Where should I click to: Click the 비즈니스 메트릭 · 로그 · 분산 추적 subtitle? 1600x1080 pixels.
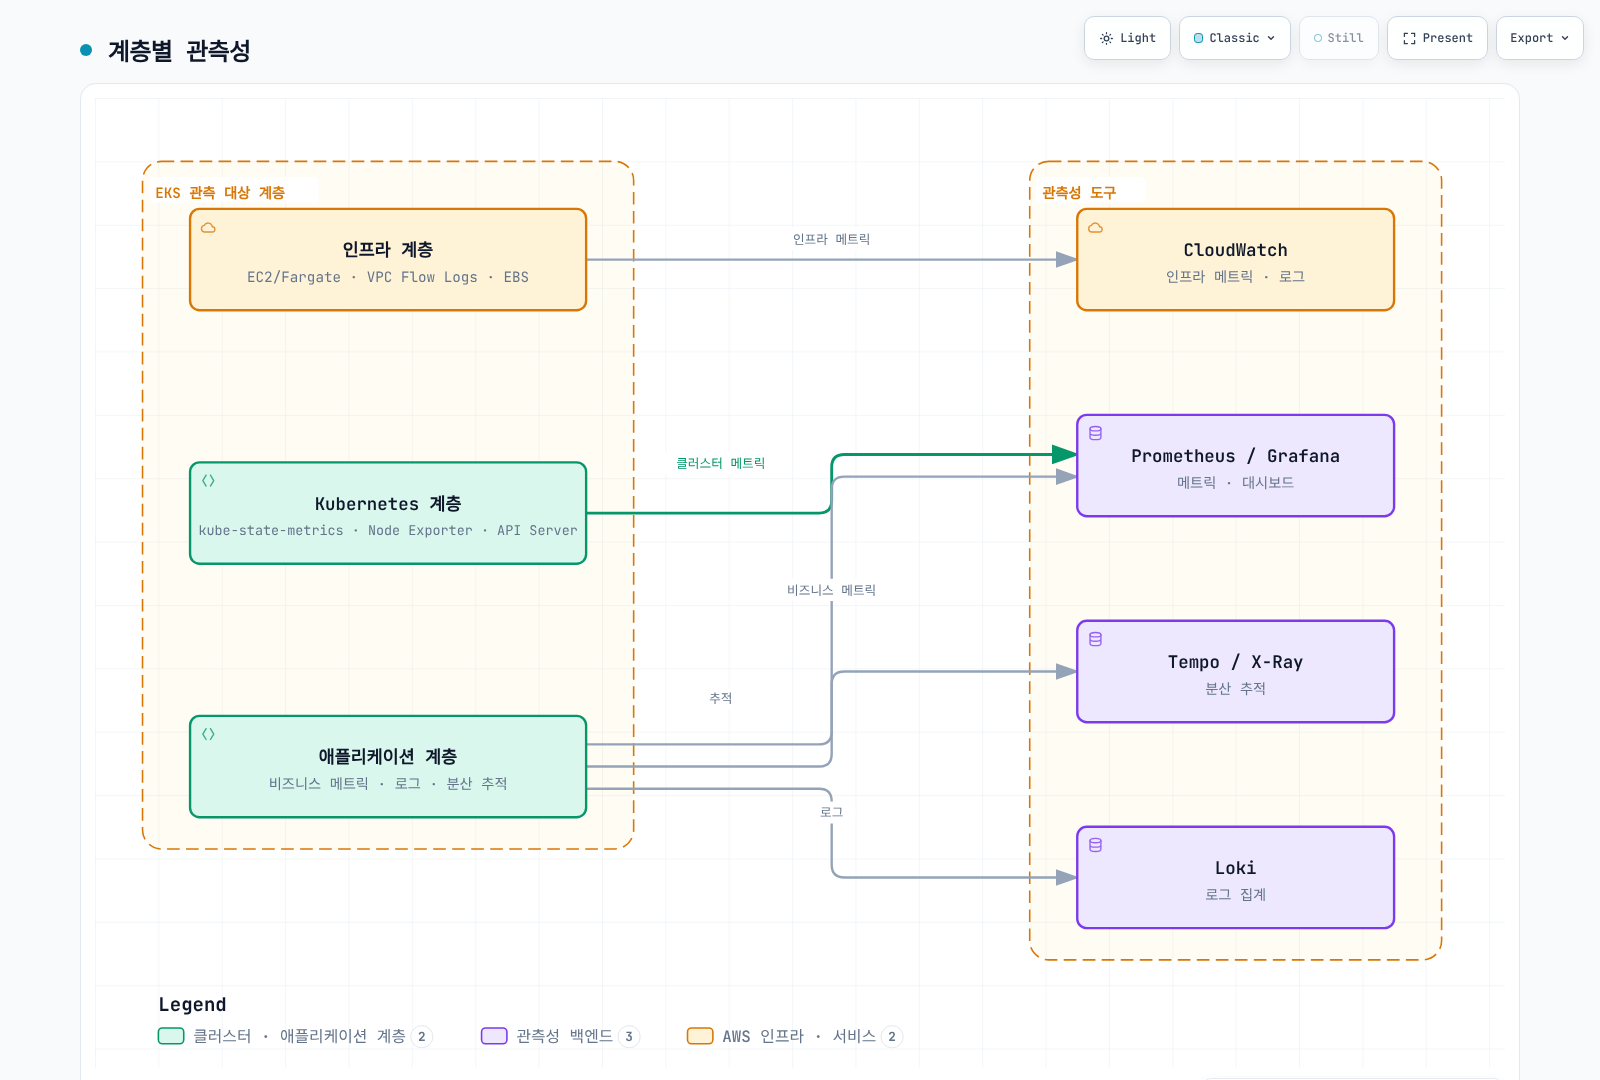[x=388, y=783]
